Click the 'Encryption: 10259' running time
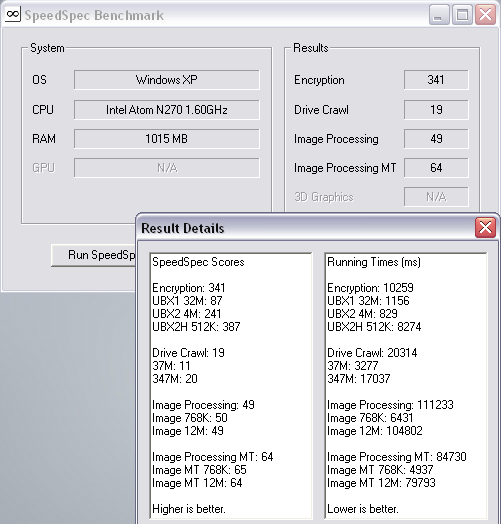The width and height of the screenshot is (501, 524). click(x=370, y=288)
